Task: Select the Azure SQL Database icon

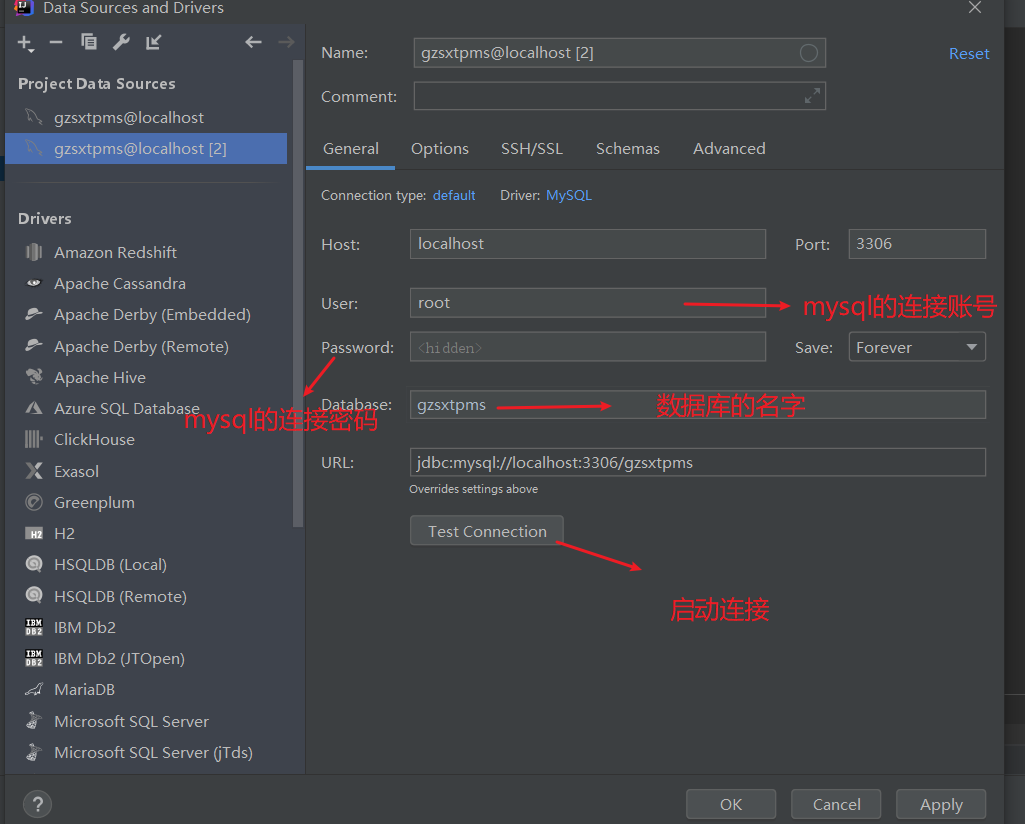Action: (34, 408)
